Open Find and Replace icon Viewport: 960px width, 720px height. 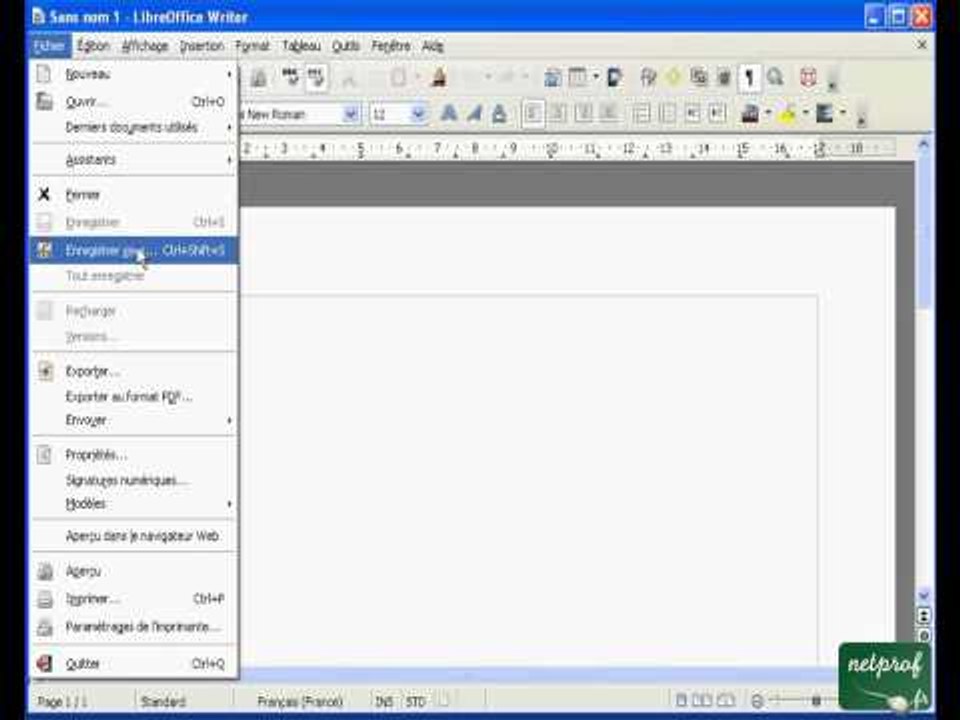click(x=648, y=78)
